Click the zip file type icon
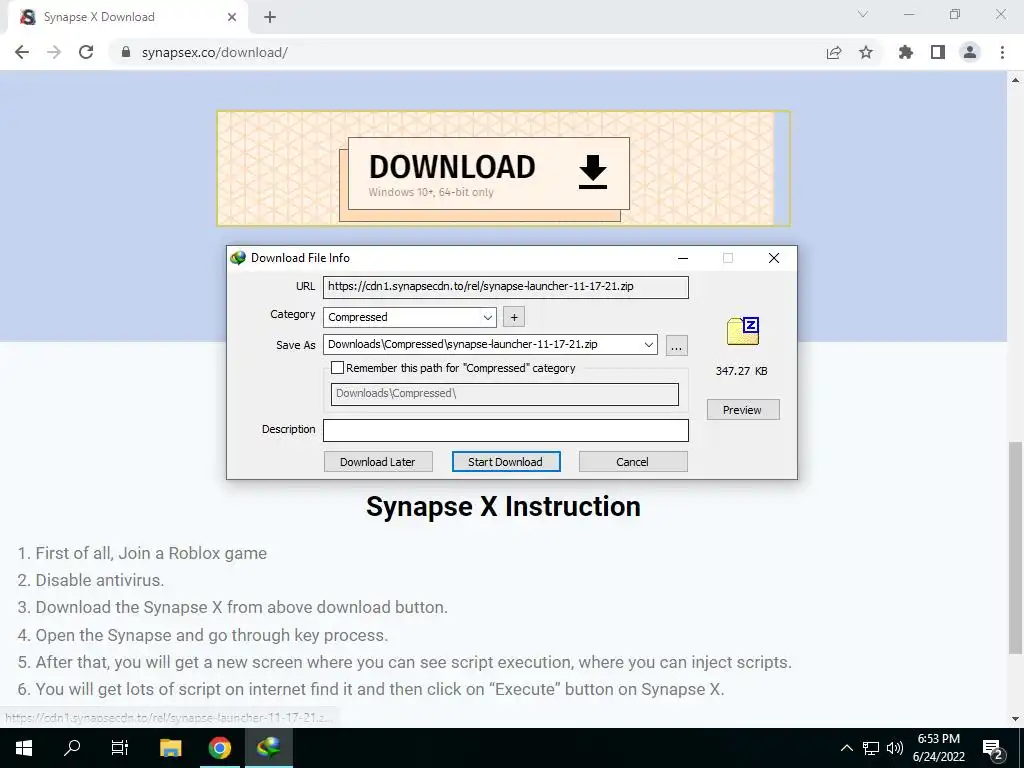This screenshot has height=768, width=1024. 743,331
